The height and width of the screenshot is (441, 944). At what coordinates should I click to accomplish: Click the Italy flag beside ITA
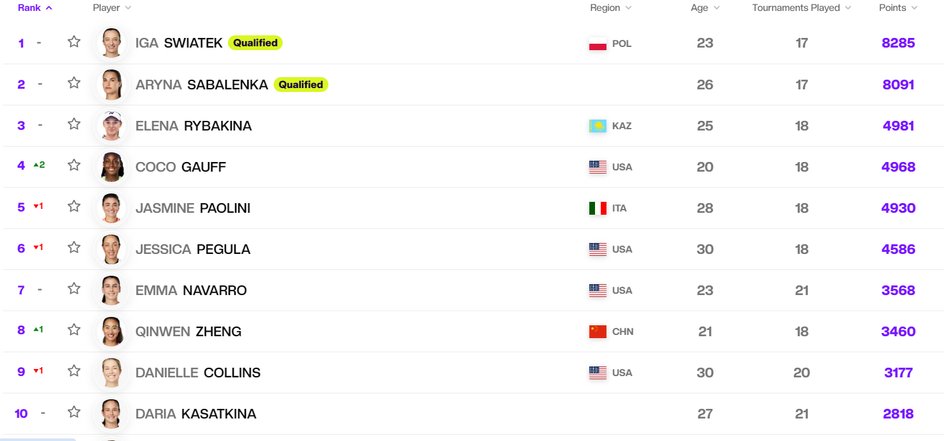click(x=598, y=208)
